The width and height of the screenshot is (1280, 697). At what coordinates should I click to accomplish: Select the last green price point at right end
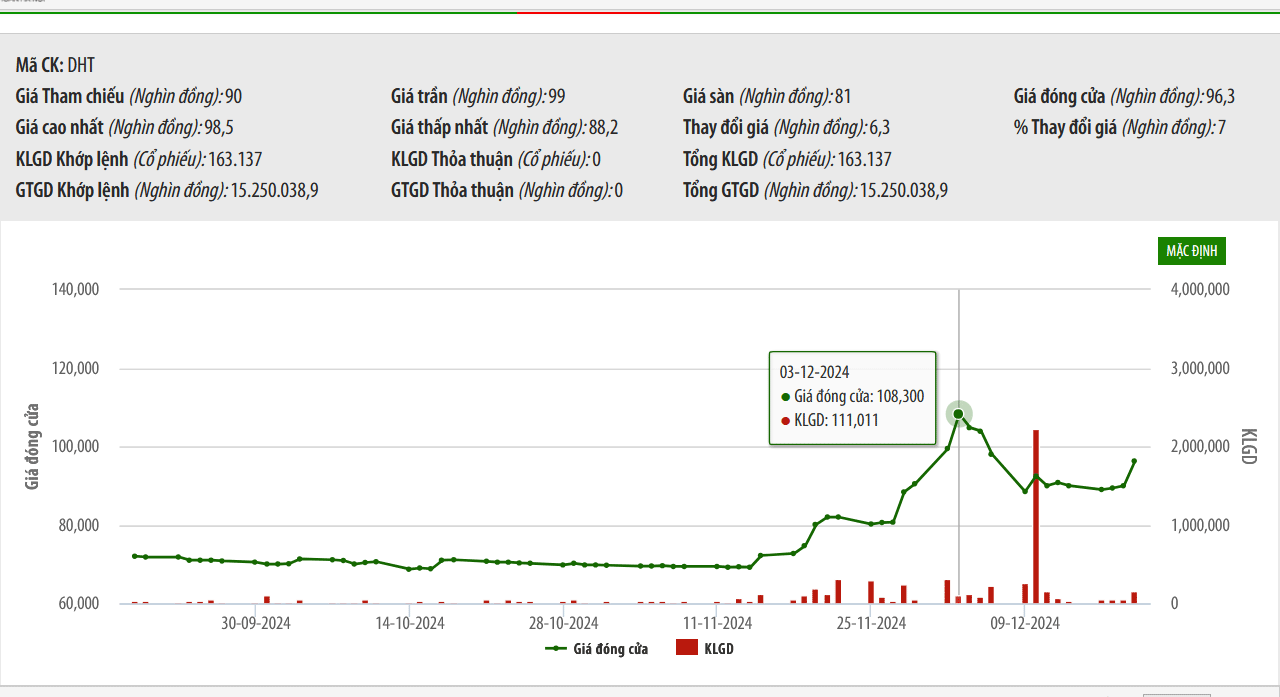pos(1134,461)
